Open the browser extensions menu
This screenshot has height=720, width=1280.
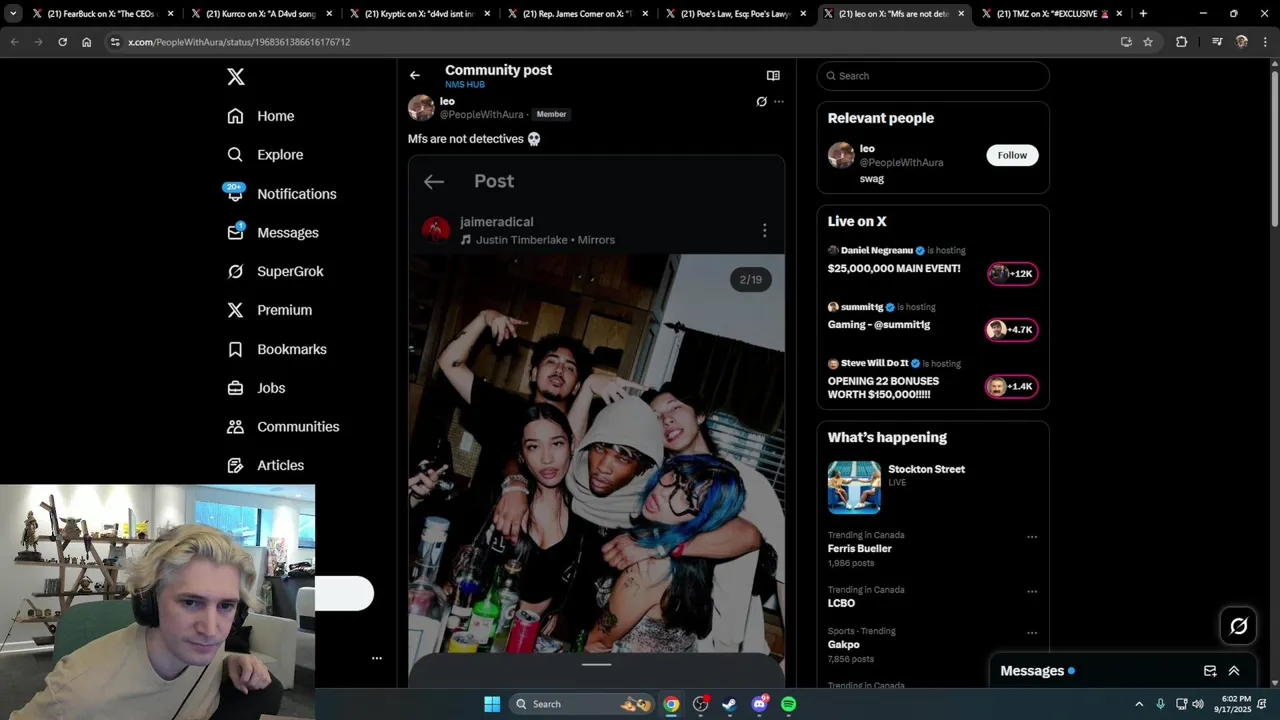click(1181, 42)
